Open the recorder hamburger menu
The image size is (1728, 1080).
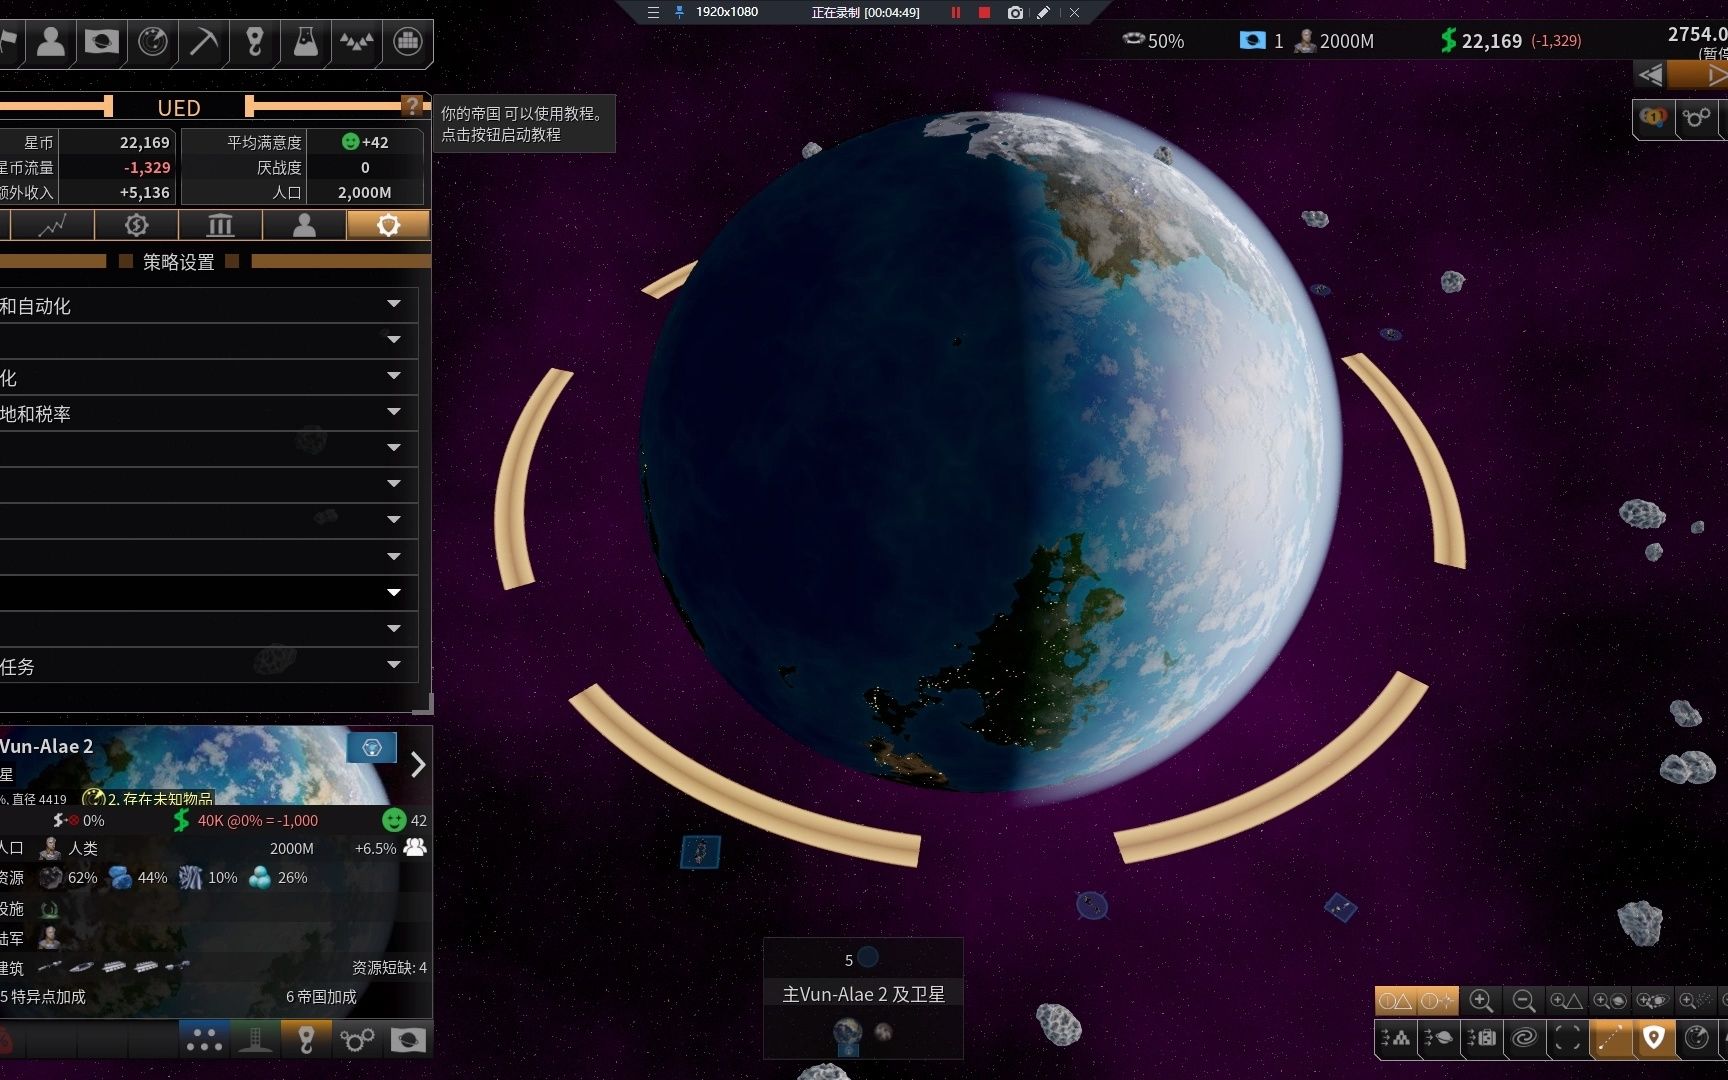(653, 12)
